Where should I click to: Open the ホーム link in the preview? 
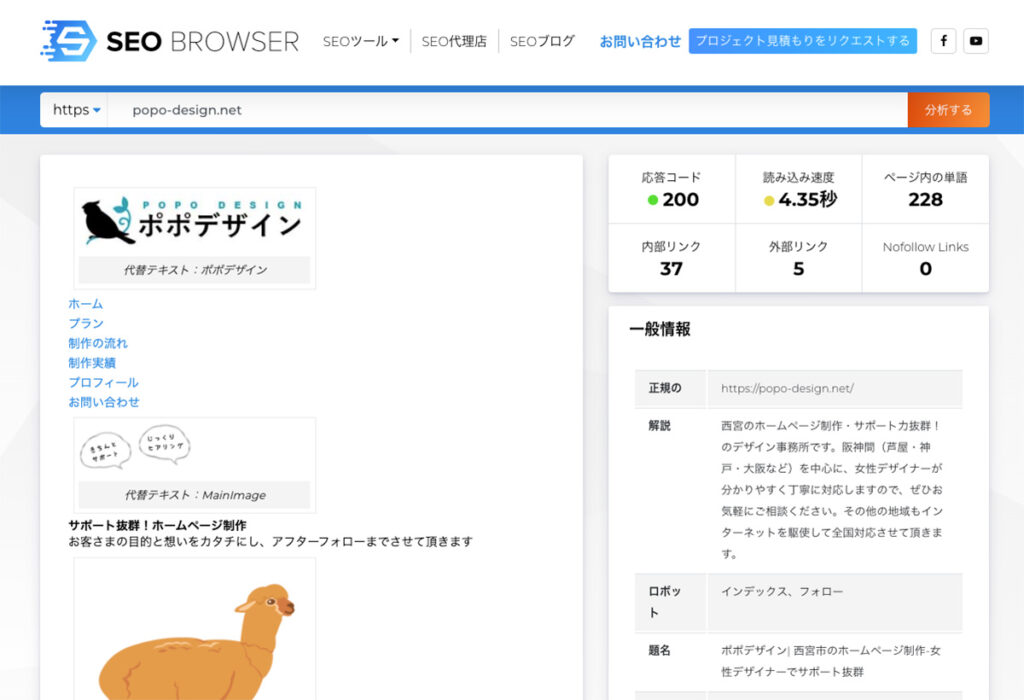(86, 303)
